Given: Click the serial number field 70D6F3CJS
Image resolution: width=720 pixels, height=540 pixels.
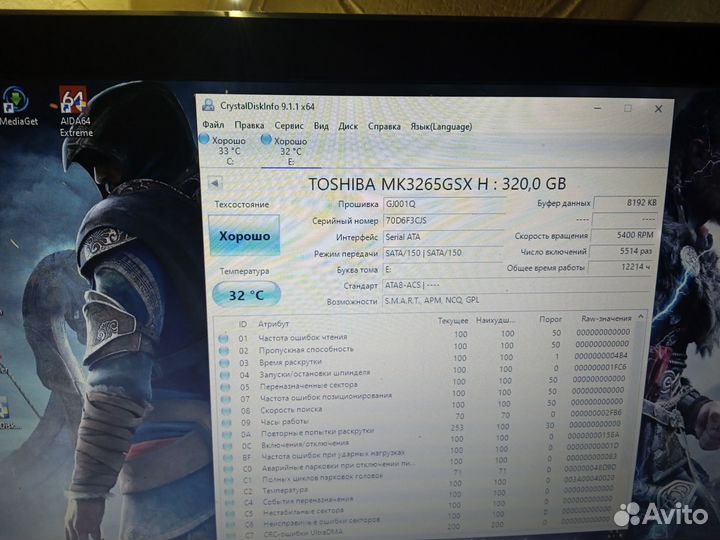Looking at the screenshot, I should tap(444, 220).
